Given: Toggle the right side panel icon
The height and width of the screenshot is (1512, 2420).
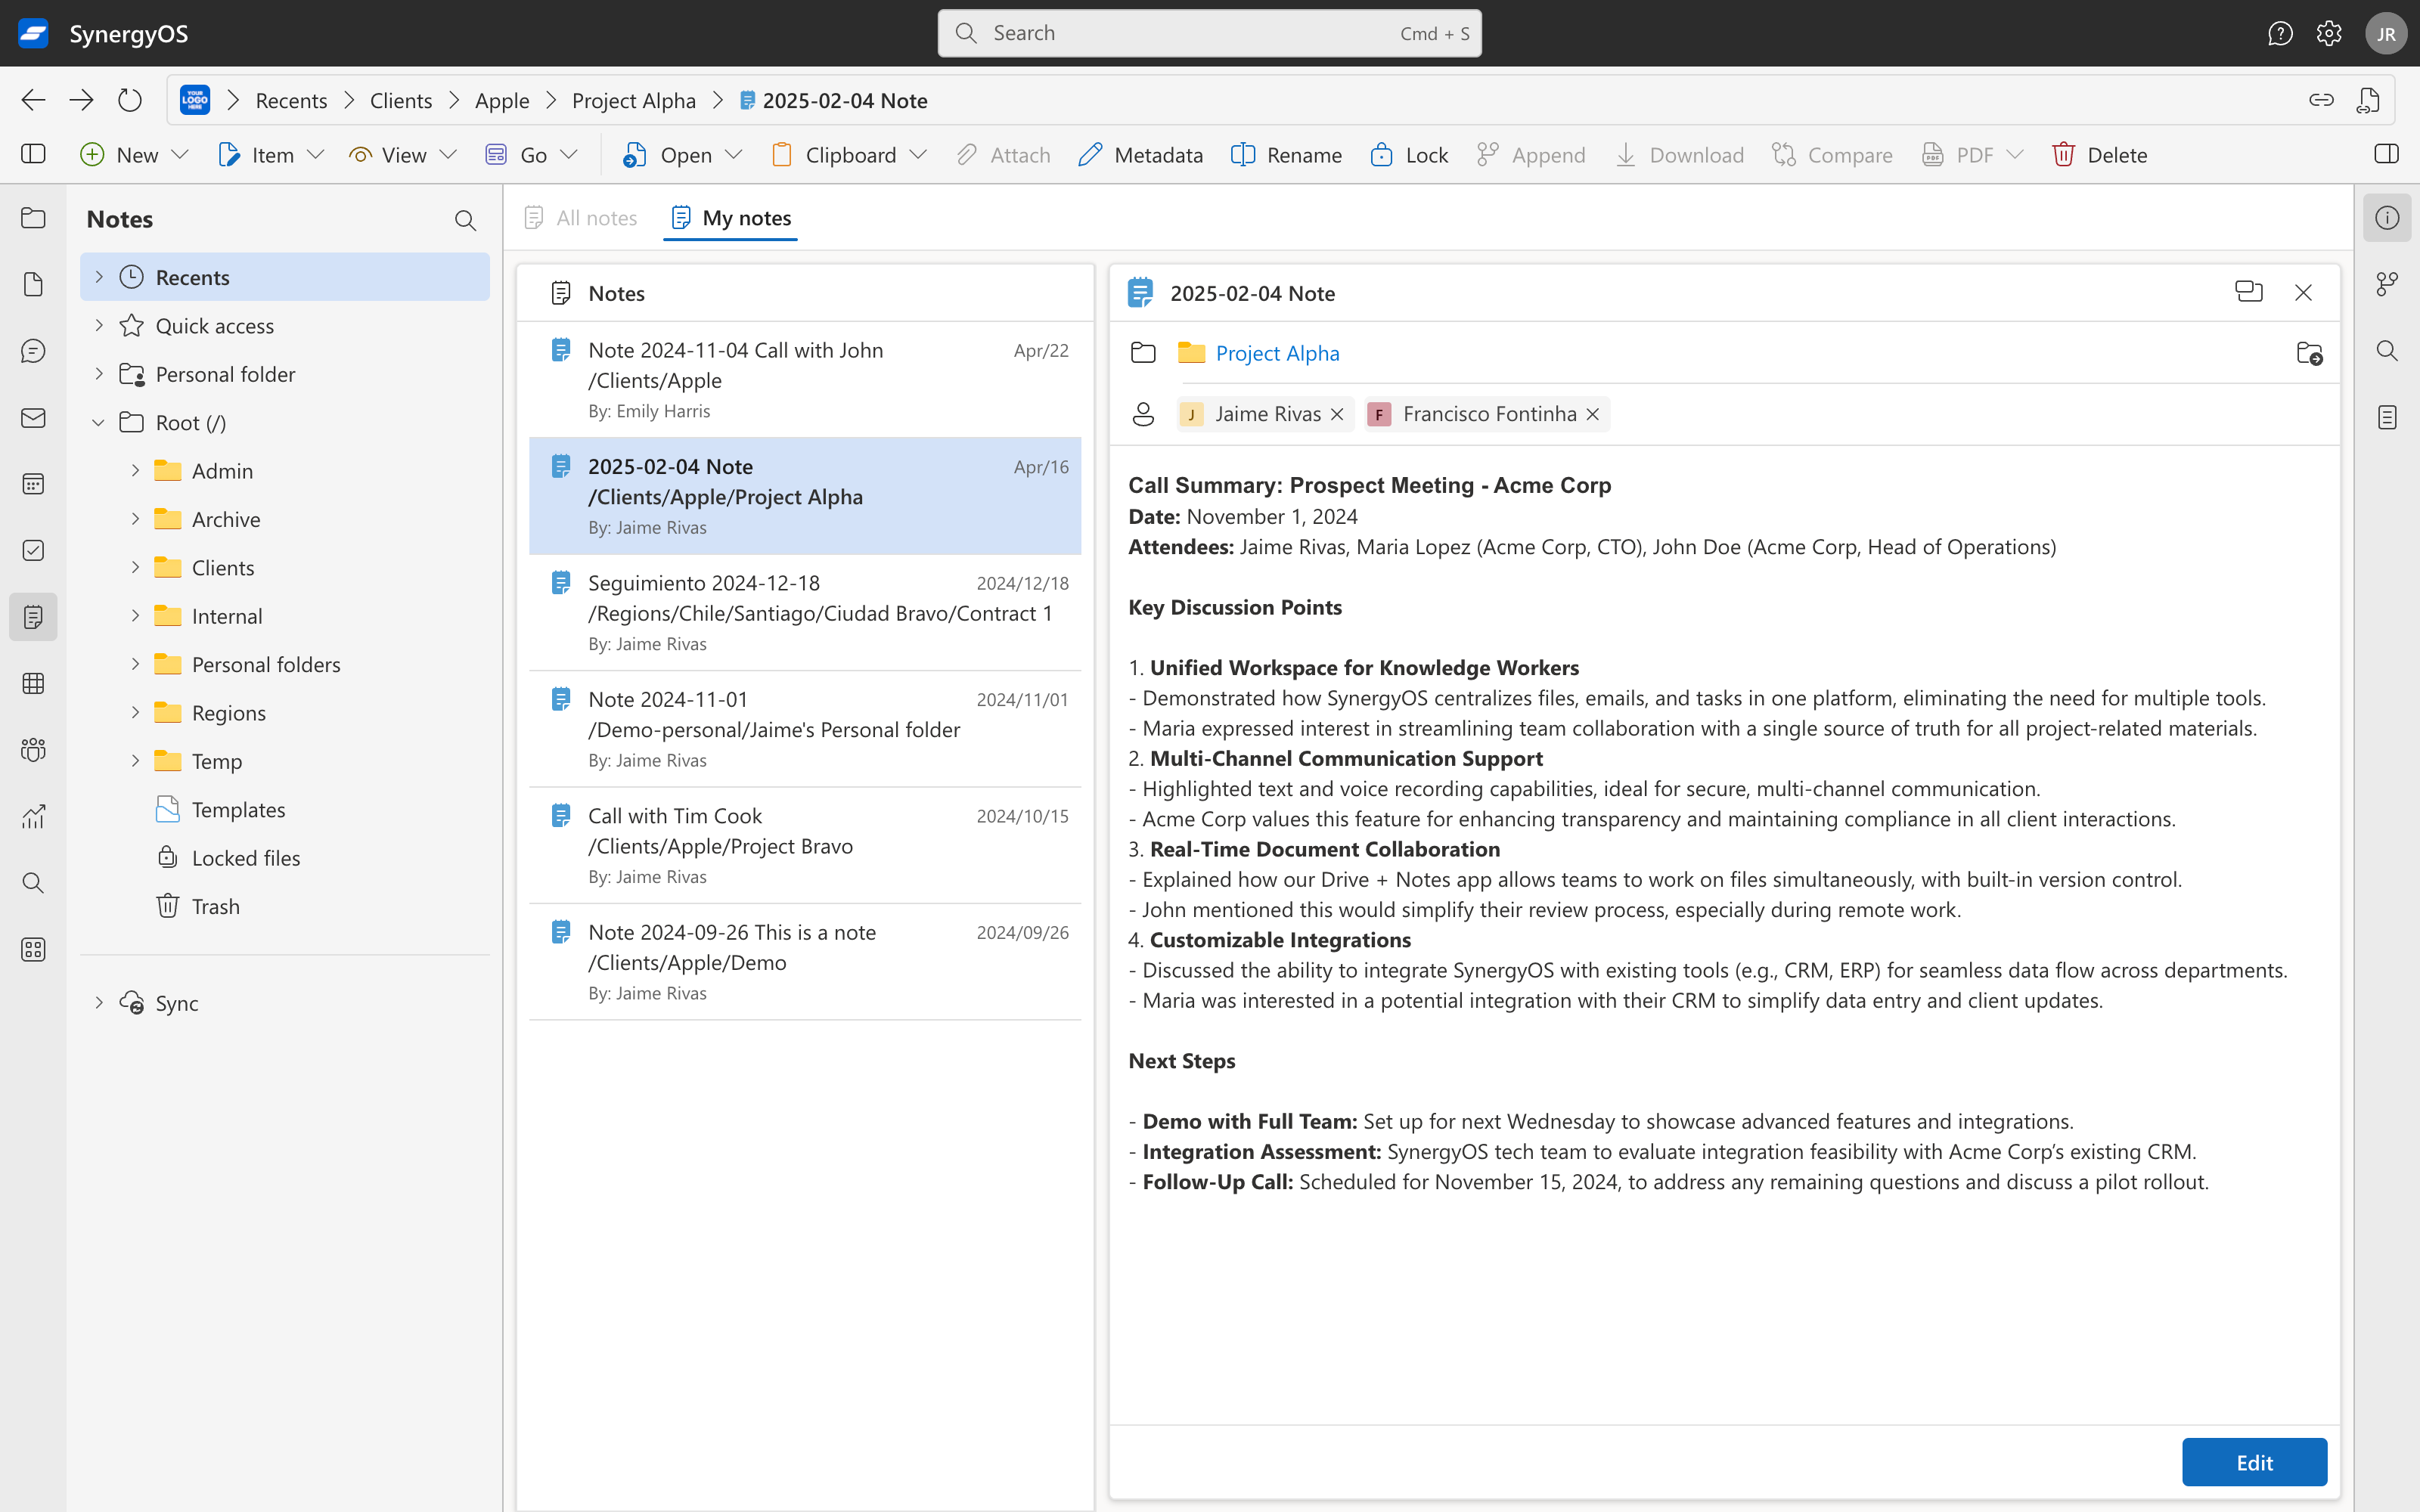Looking at the screenshot, I should pos(2386,154).
